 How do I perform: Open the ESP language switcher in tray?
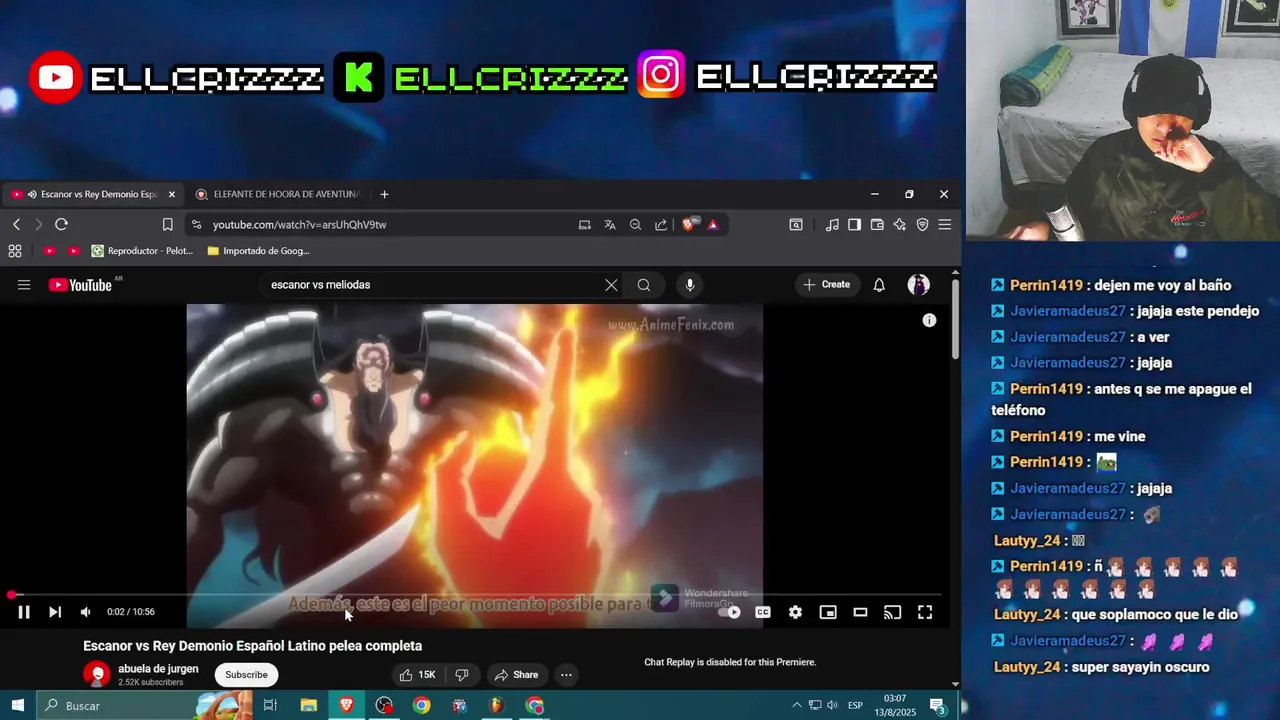pyautogui.click(x=855, y=706)
